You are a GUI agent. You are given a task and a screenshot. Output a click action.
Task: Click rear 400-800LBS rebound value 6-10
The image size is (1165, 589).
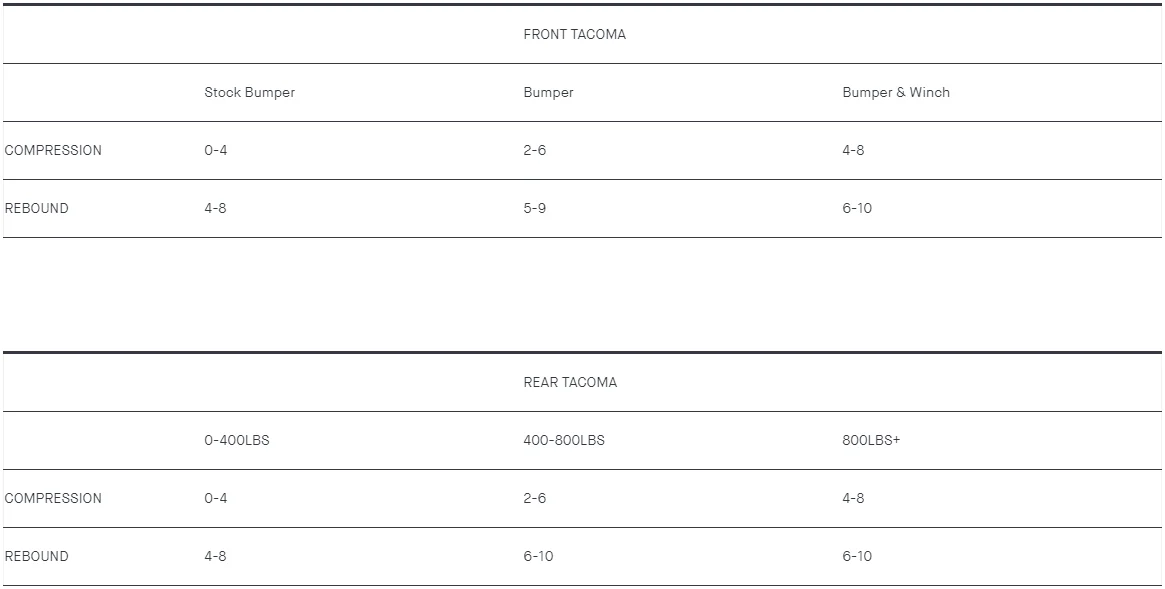538,556
